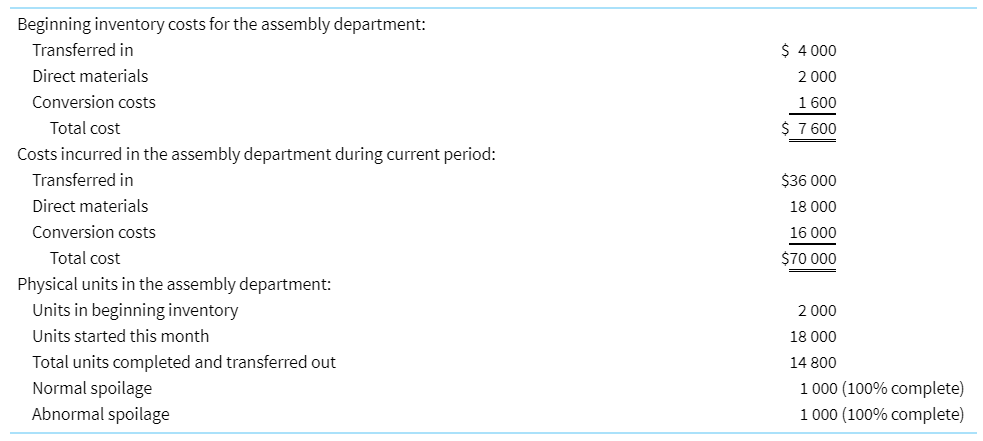Image resolution: width=983 pixels, height=441 pixels.
Task: Select the 16 000 current Conversion costs amount
Action: pyautogui.click(x=813, y=233)
